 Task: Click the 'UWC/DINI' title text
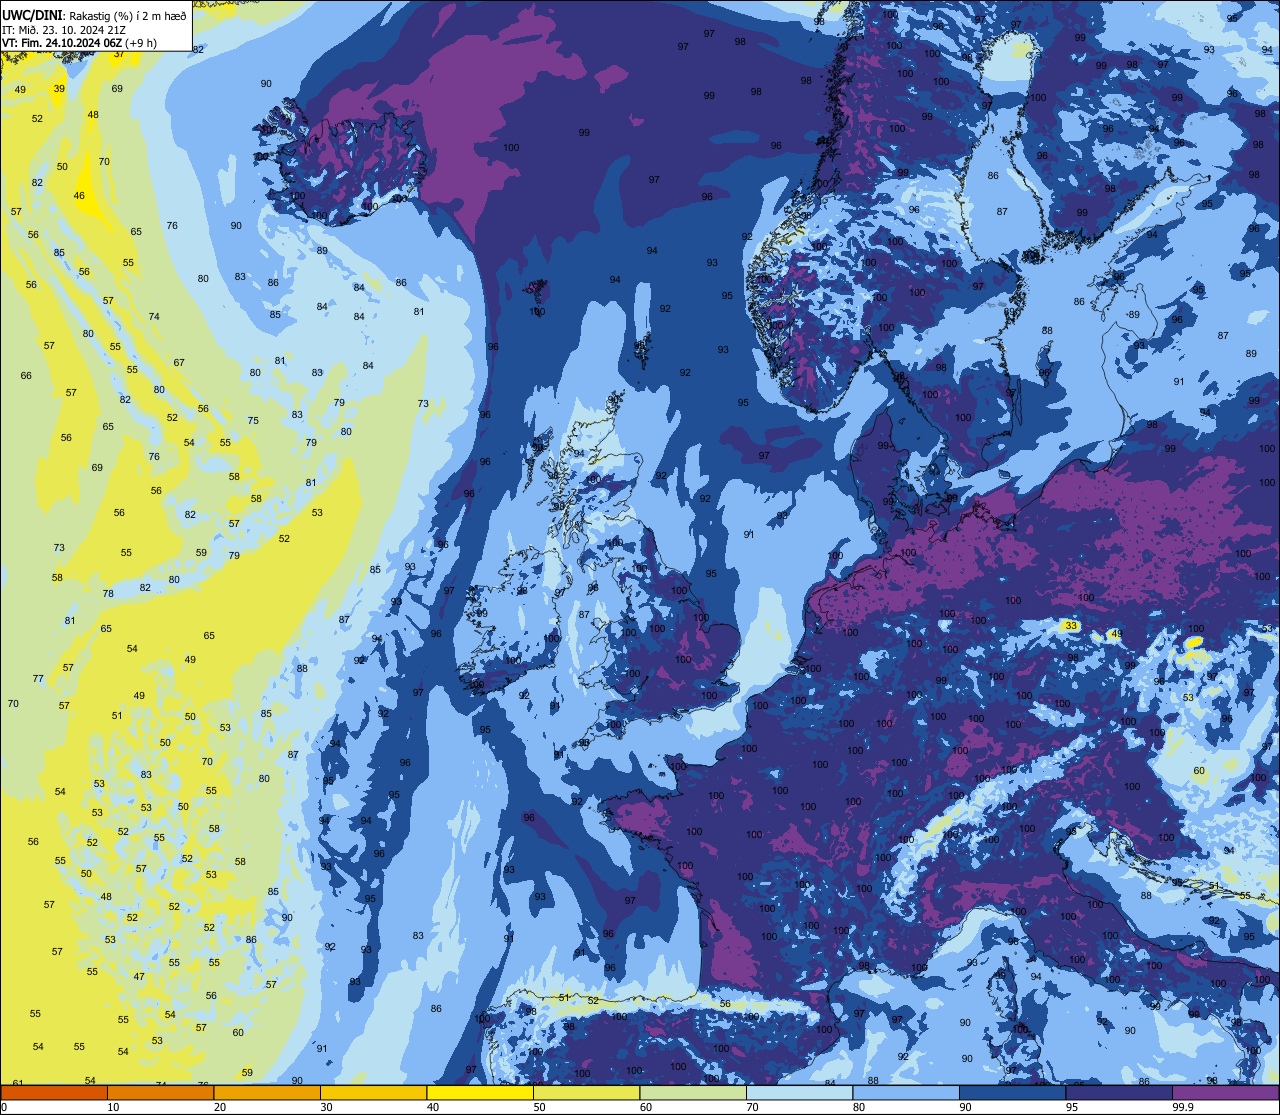(33, 15)
